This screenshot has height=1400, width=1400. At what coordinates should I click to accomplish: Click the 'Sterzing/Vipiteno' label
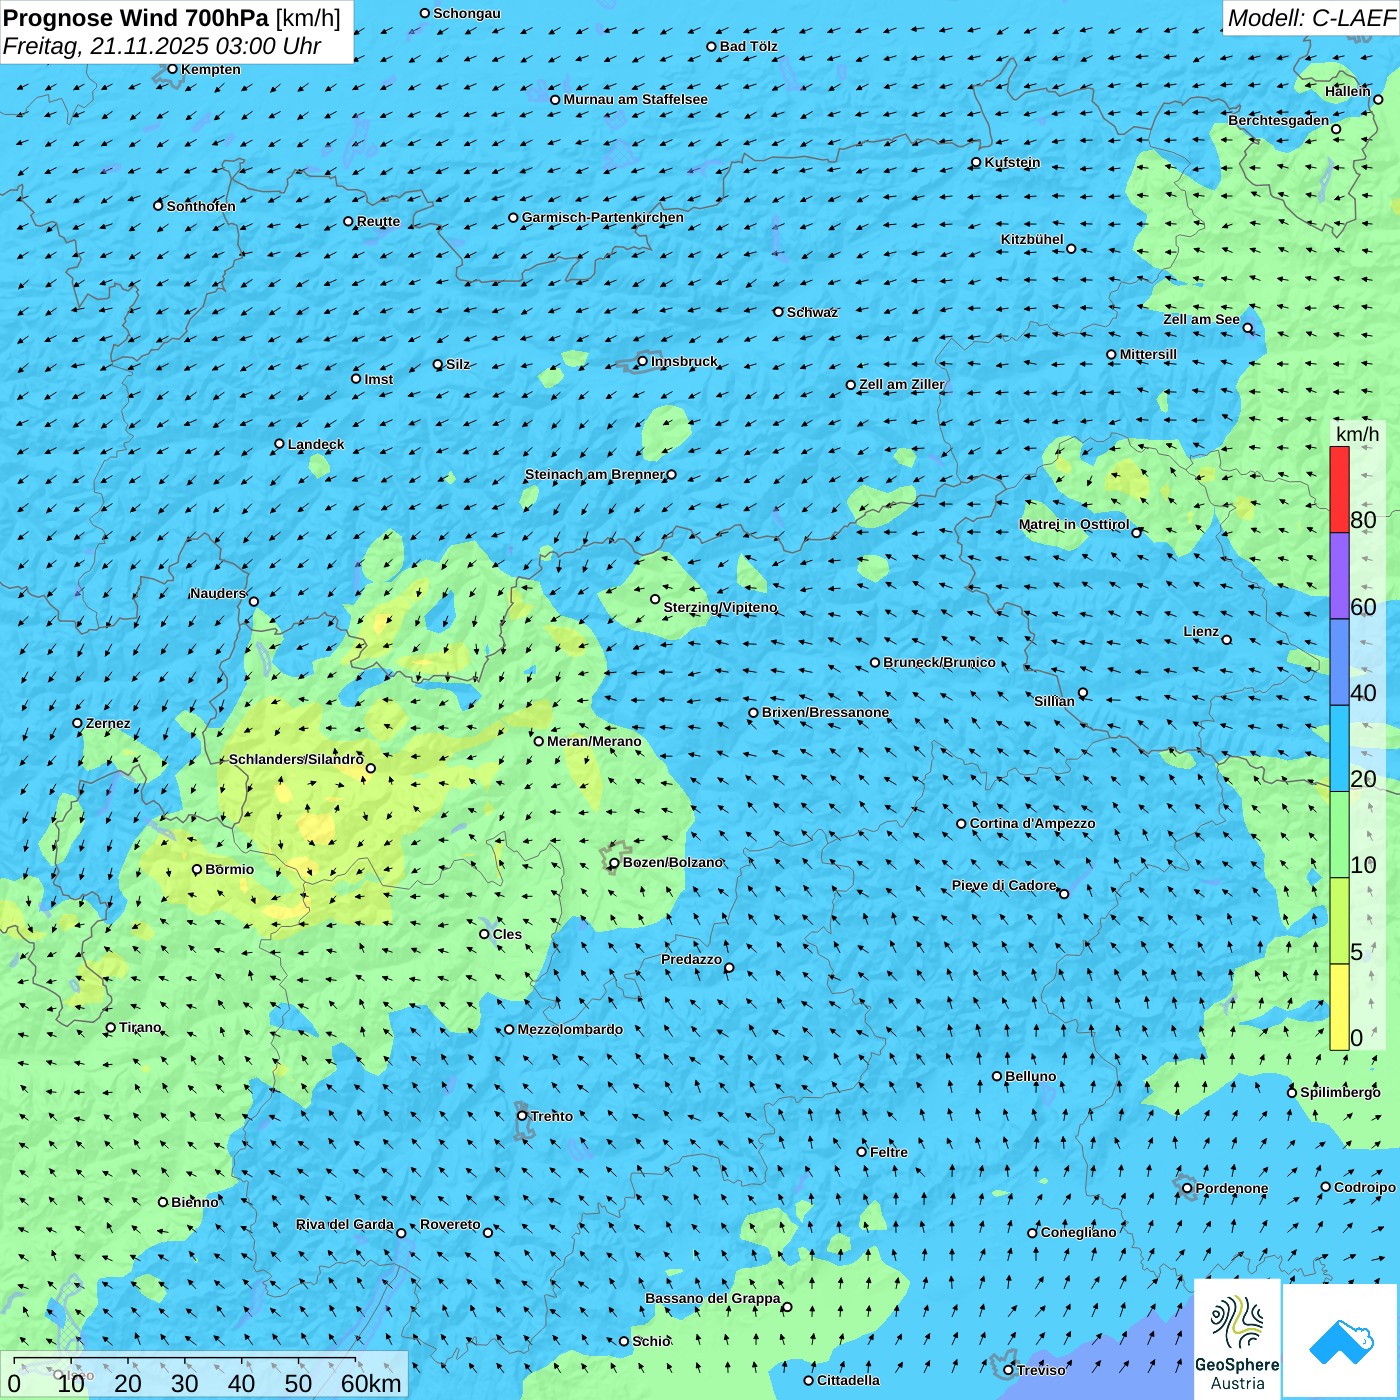tap(720, 607)
